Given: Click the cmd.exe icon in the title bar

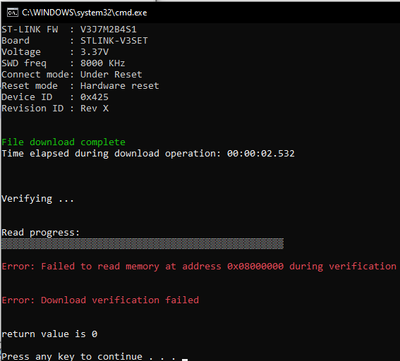Looking at the screenshot, I should click(12, 13).
